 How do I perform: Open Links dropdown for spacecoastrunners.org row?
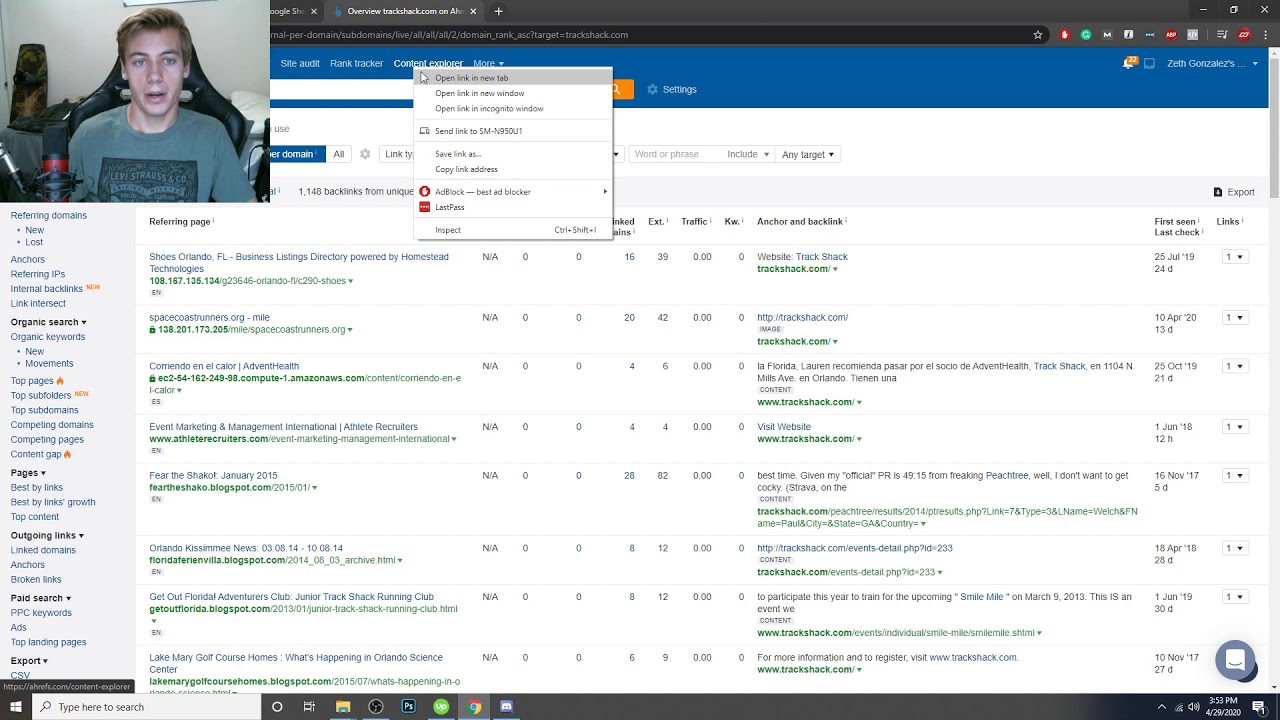point(1235,318)
